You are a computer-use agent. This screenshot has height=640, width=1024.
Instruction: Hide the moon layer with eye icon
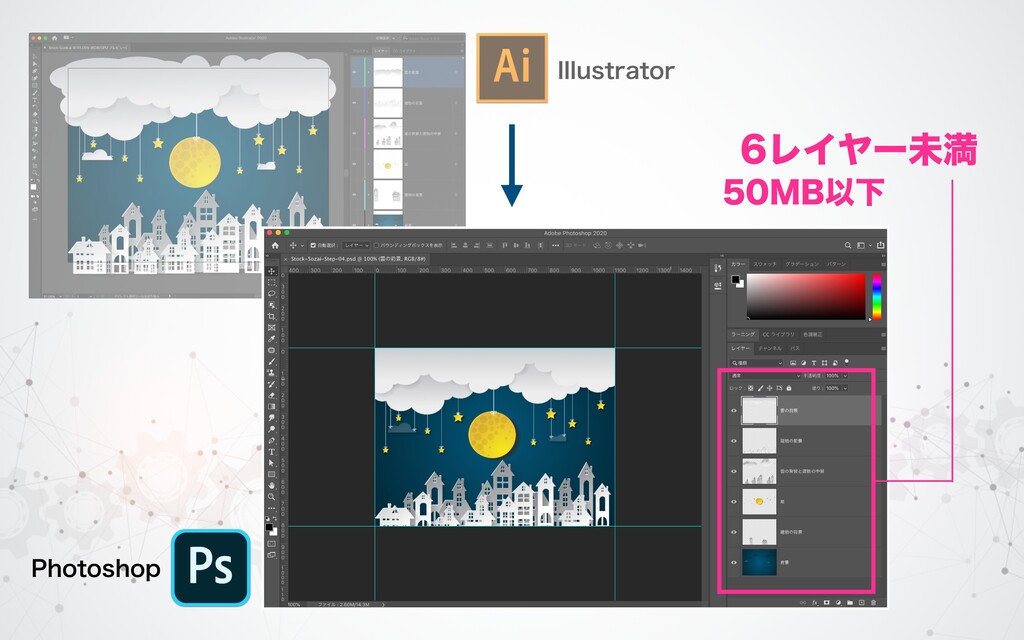734,502
